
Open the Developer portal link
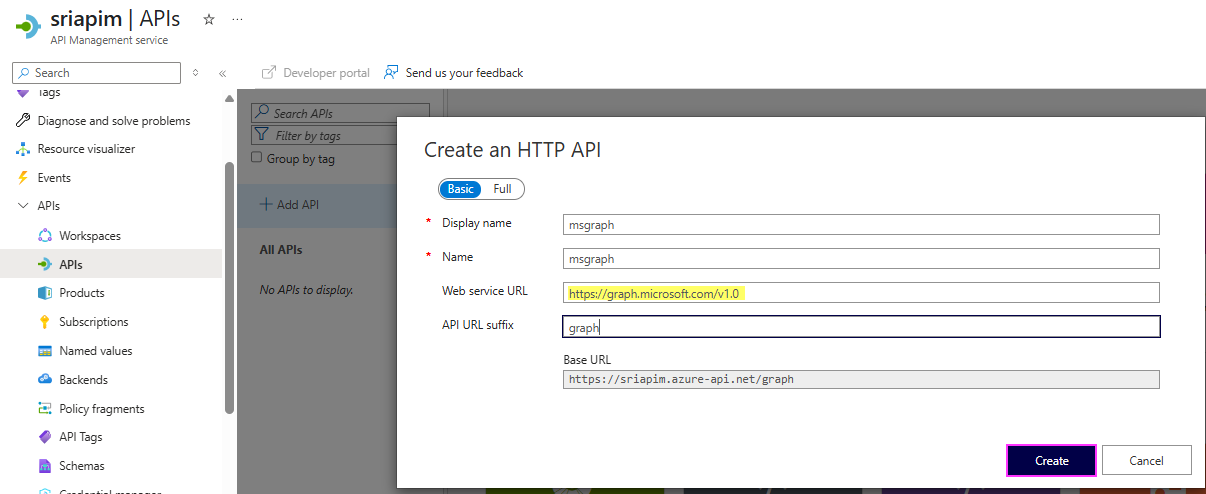326,73
